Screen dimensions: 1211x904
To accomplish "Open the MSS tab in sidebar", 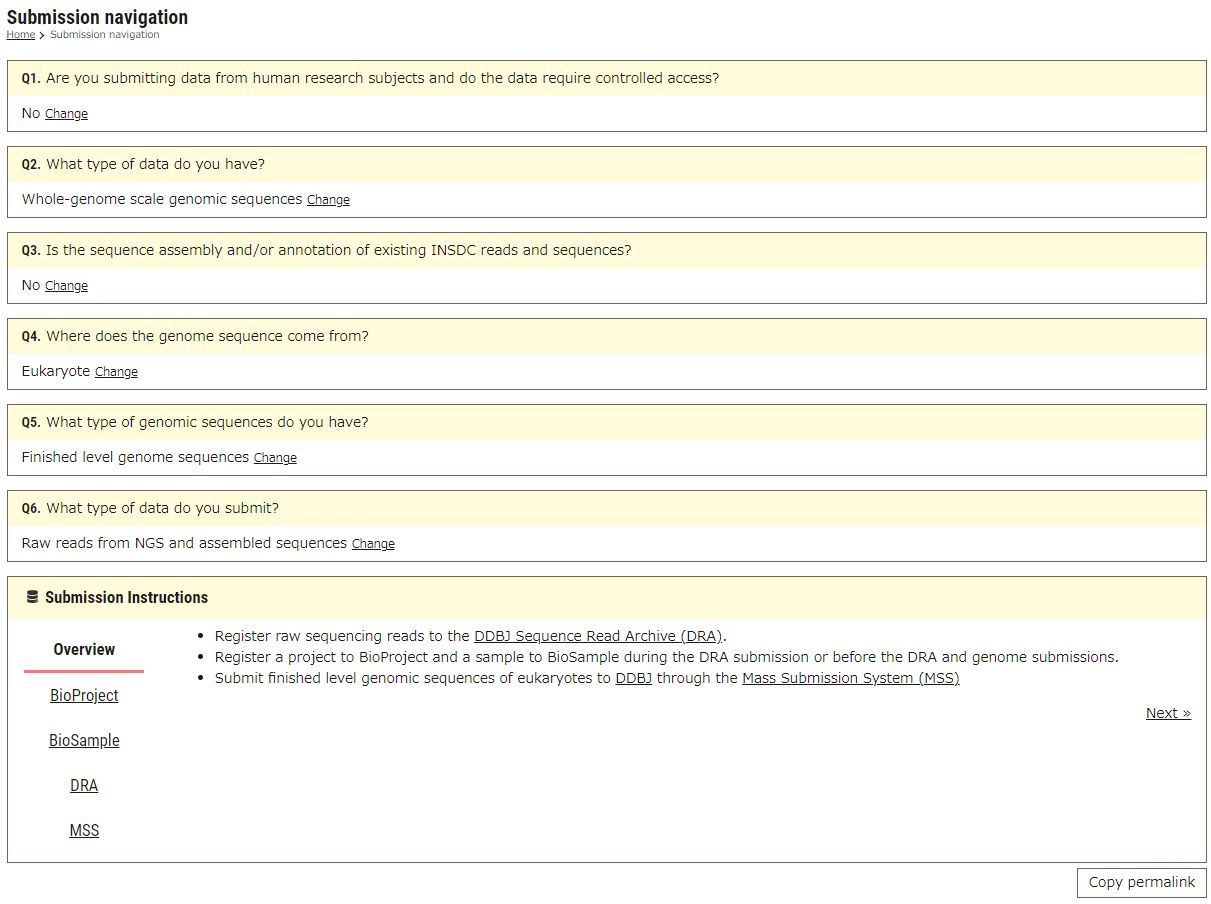I will tap(84, 830).
